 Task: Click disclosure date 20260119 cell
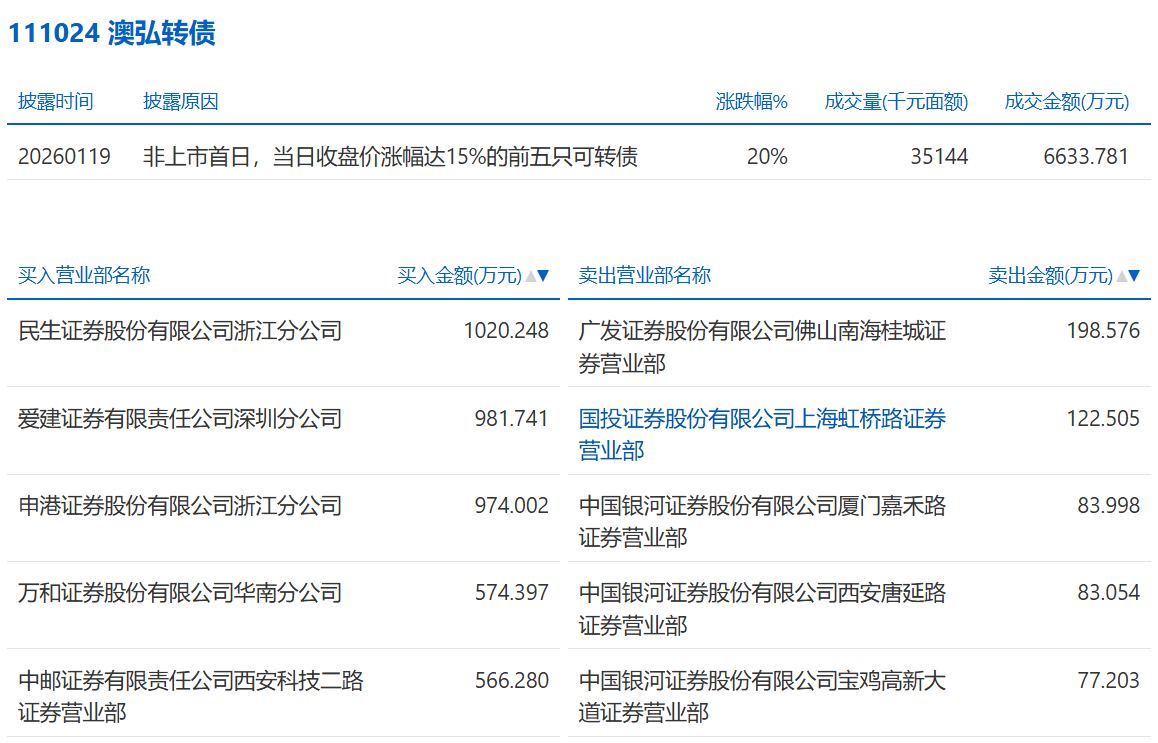pos(64,157)
